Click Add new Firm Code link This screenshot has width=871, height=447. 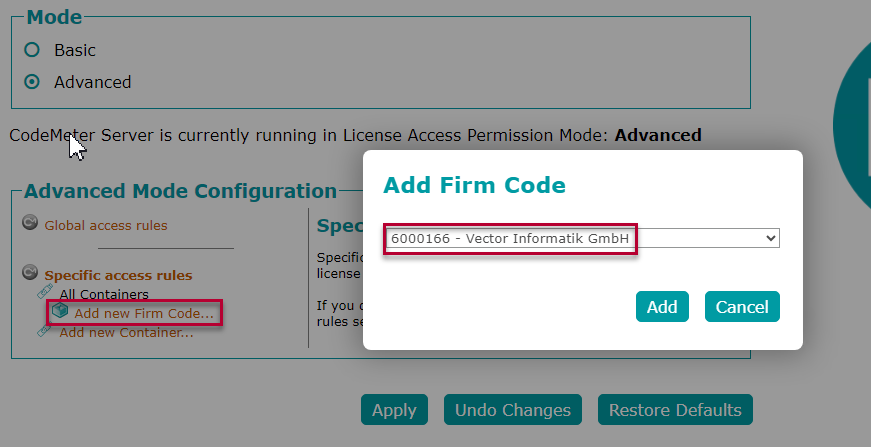coord(144,314)
